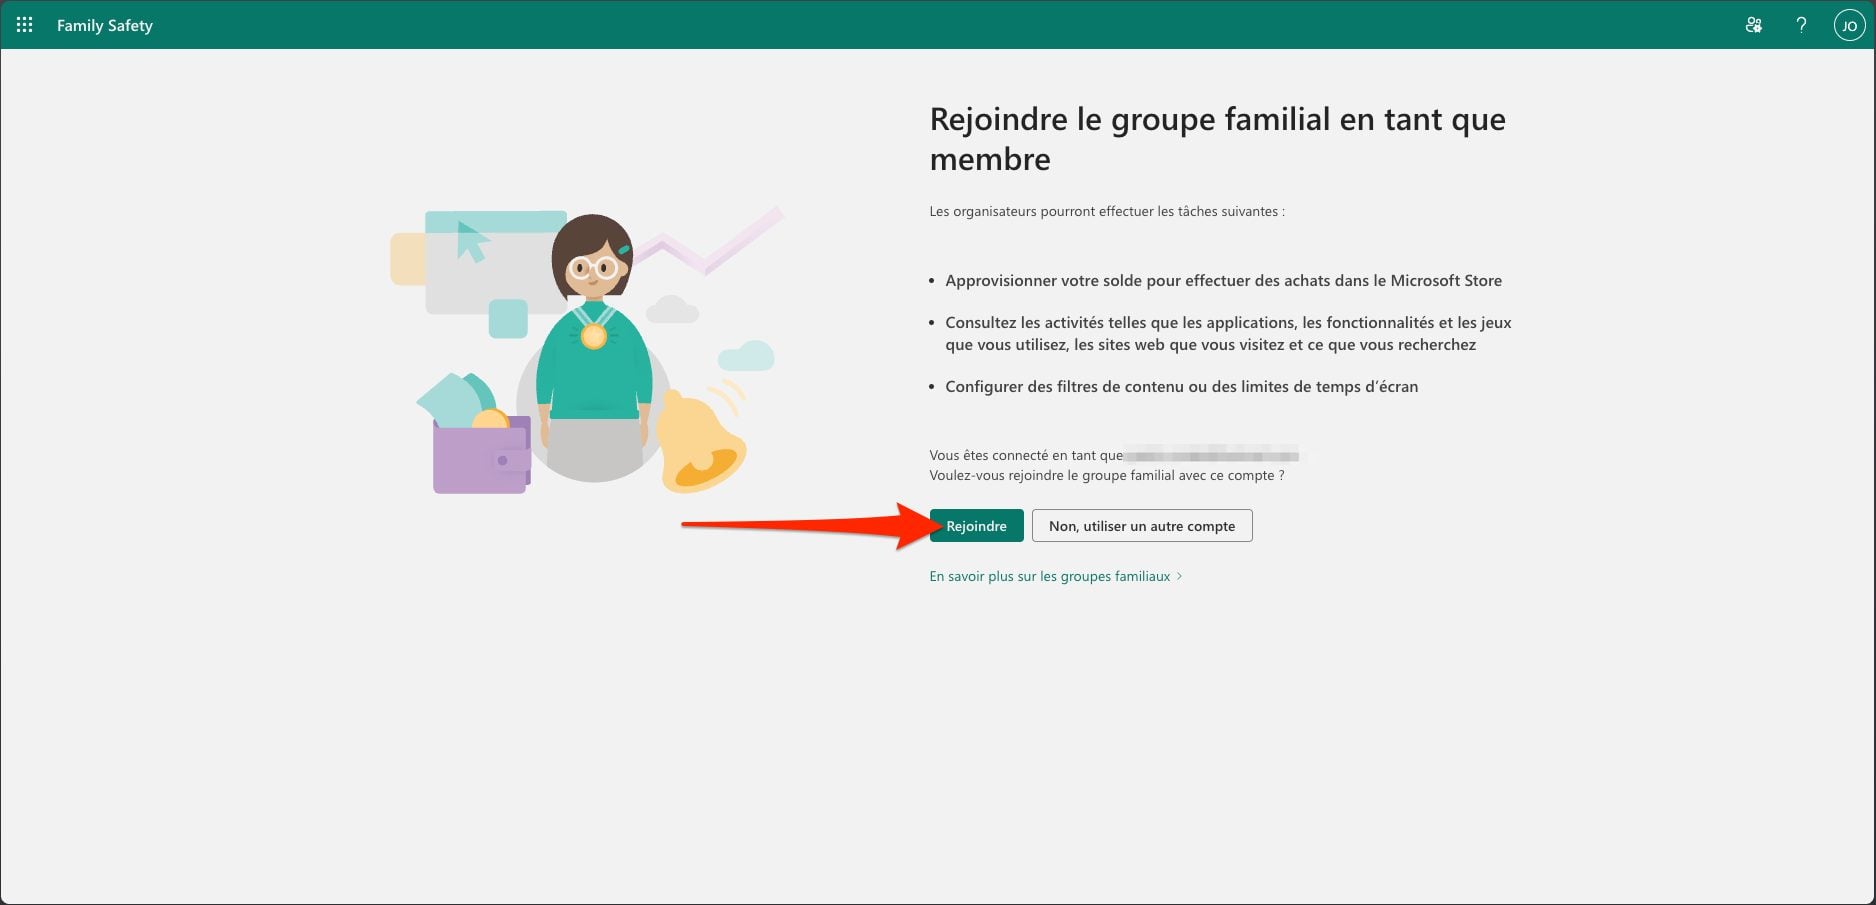Open the app launcher grid icon
The width and height of the screenshot is (1876, 905).
click(x=24, y=25)
